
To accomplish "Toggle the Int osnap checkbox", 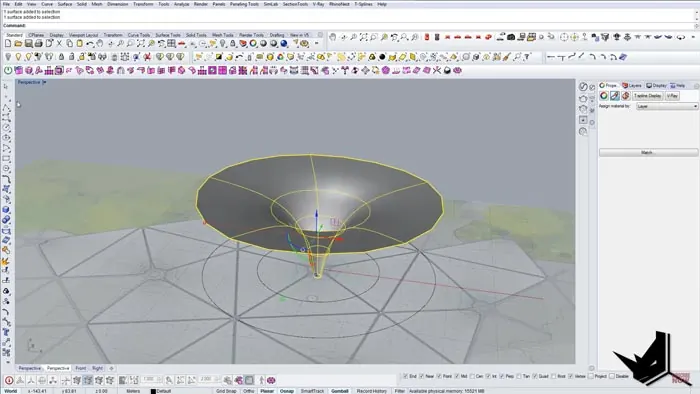I will [488, 377].
